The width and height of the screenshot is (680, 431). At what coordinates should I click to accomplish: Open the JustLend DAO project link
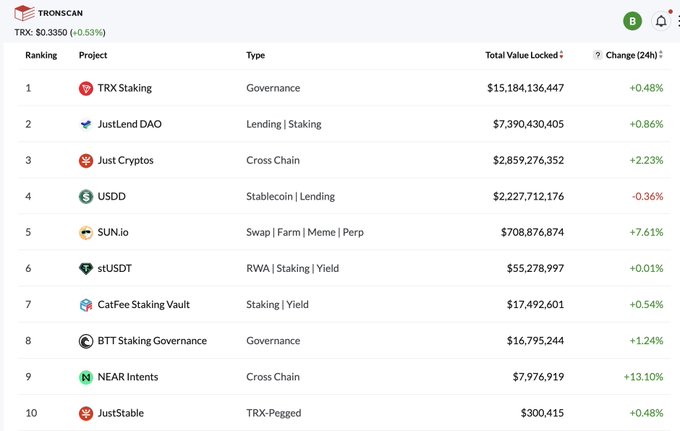click(130, 124)
